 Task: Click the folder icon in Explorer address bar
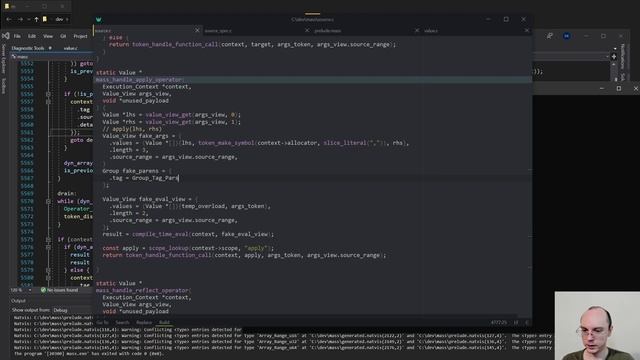coord(45,19)
